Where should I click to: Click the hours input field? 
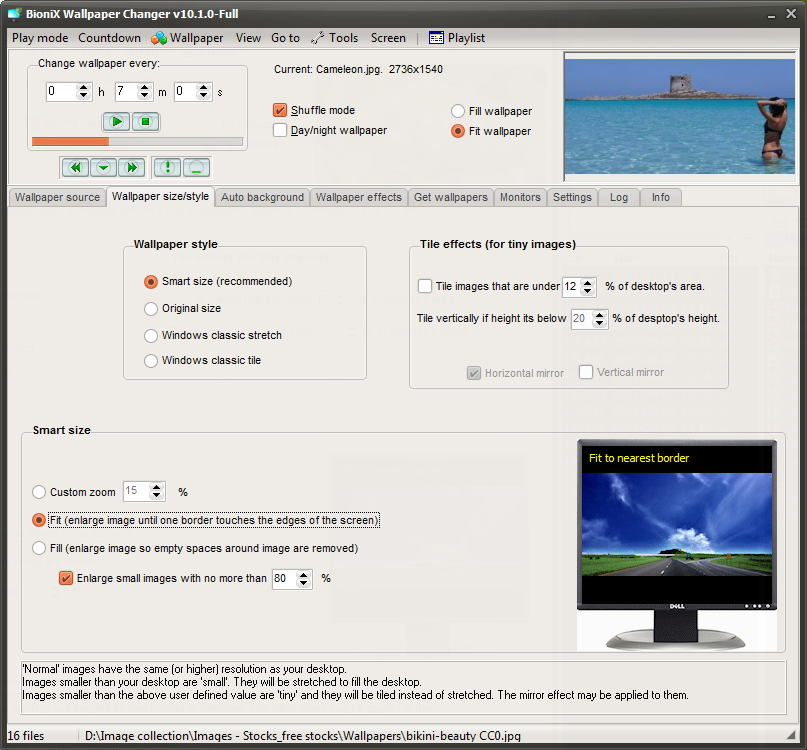coord(62,92)
